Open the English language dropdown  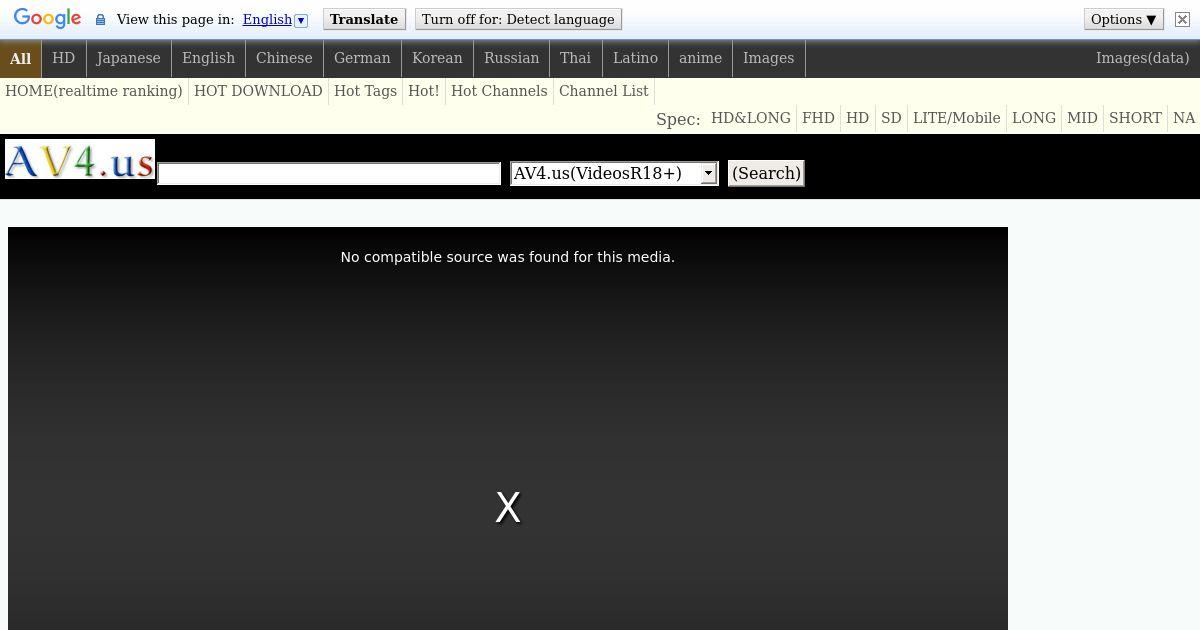(x=275, y=20)
